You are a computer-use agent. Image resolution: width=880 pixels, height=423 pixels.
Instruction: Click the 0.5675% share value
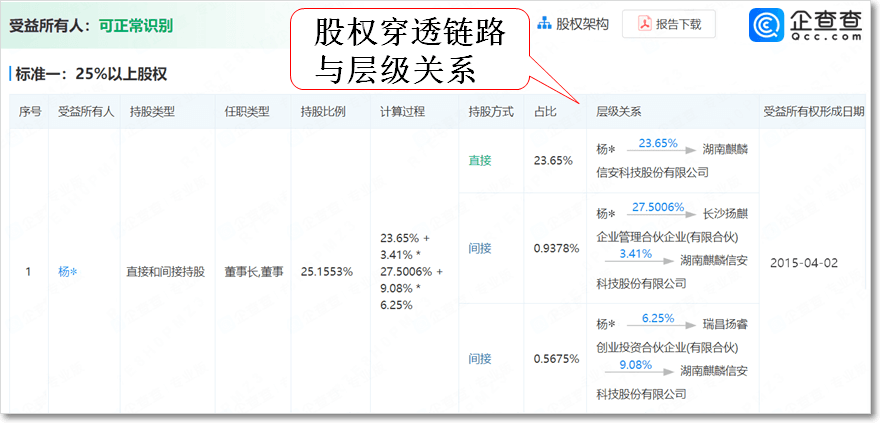[556, 359]
